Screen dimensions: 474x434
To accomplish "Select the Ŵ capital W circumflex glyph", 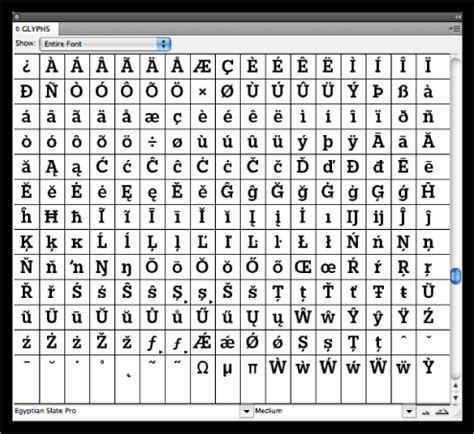I will pyautogui.click(x=303, y=317).
